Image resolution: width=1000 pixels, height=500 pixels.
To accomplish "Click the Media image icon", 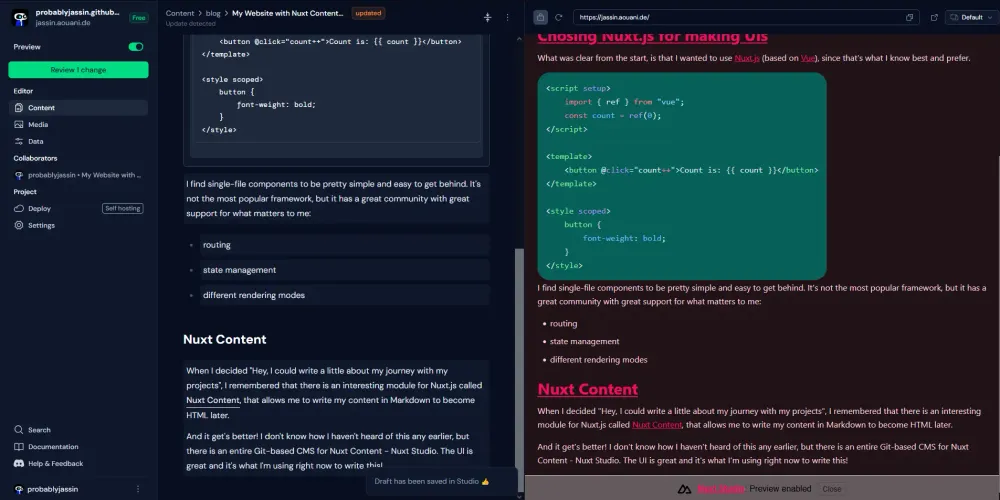I will tap(19, 124).
